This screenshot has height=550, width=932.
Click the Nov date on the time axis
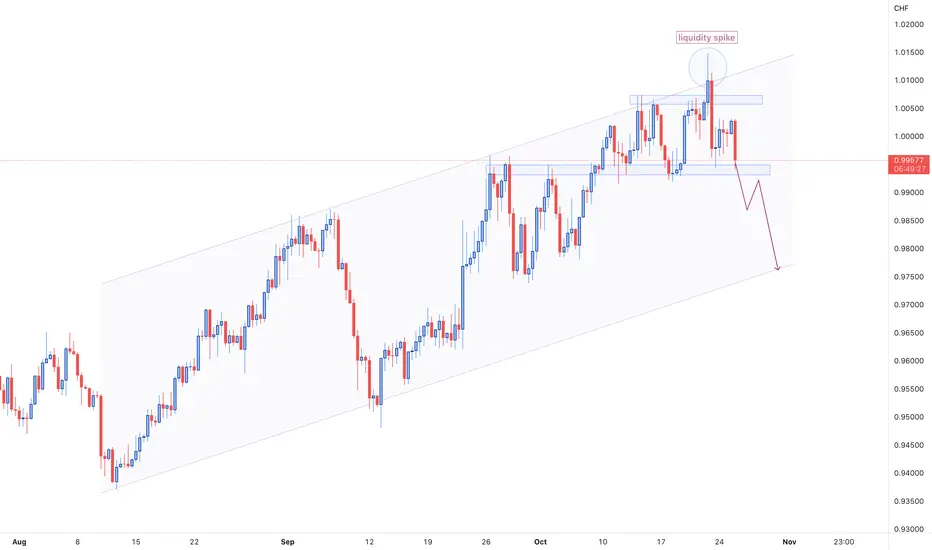(x=789, y=542)
